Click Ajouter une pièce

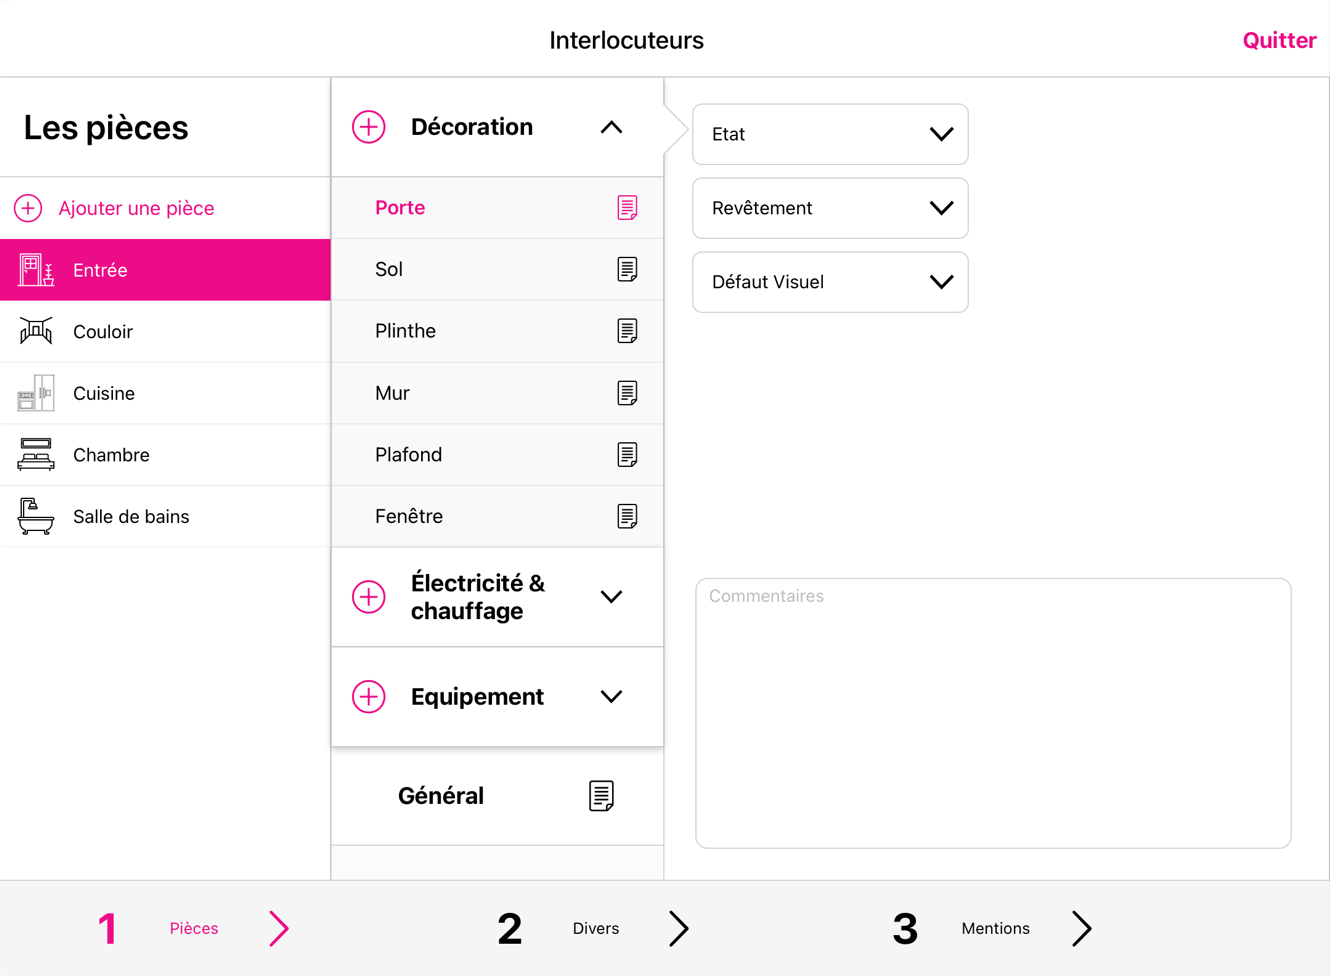point(136,208)
